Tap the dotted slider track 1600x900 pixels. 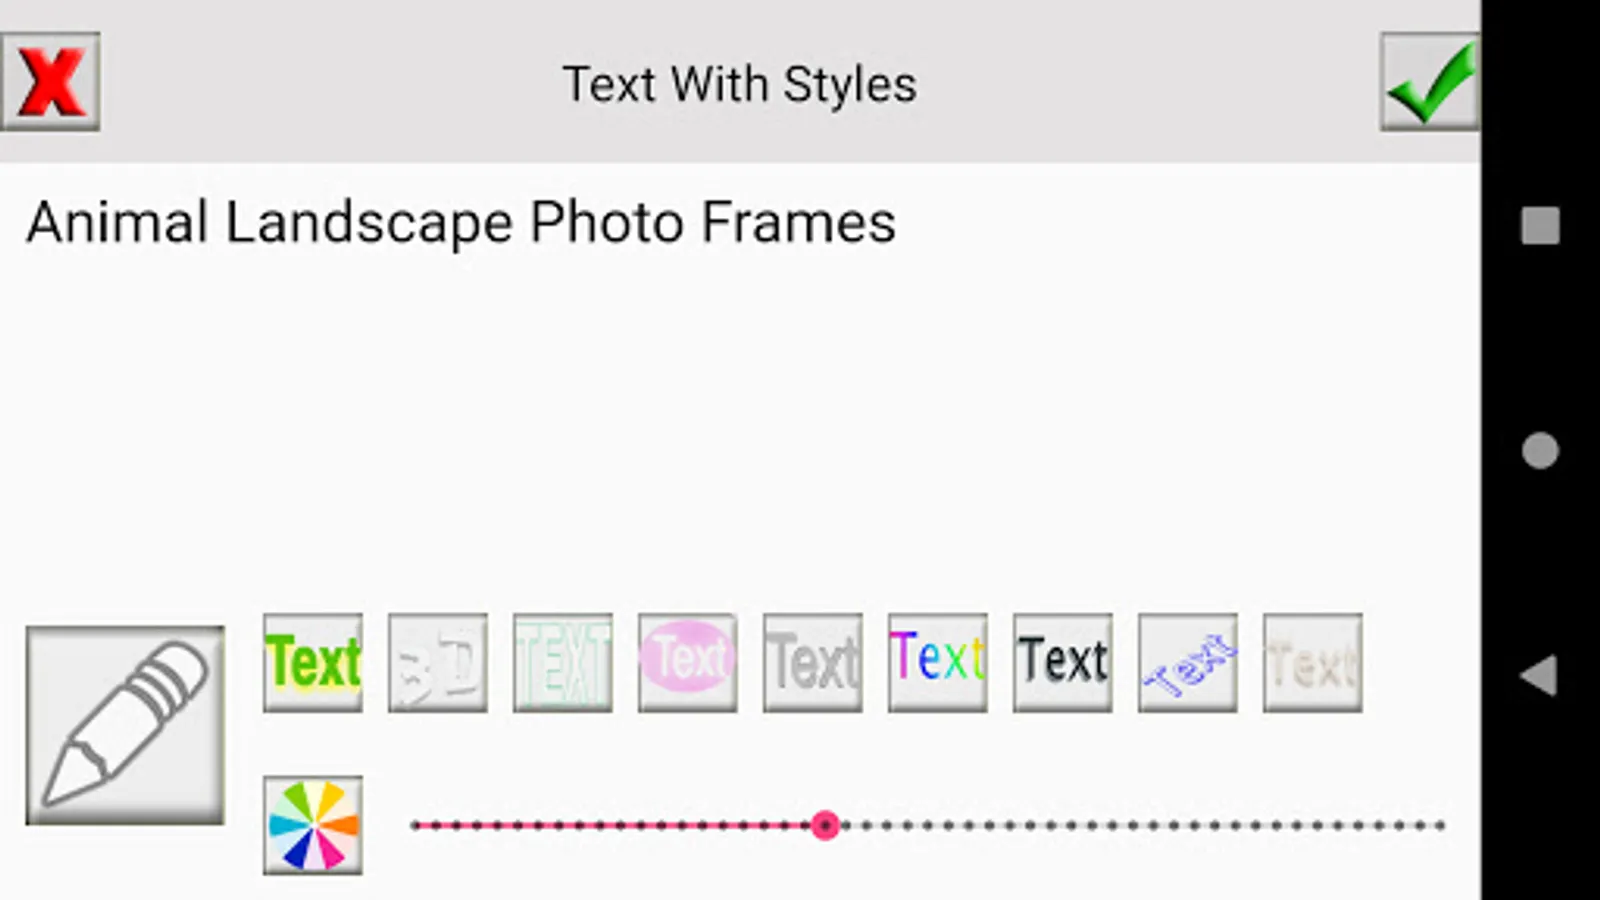[1100, 825]
